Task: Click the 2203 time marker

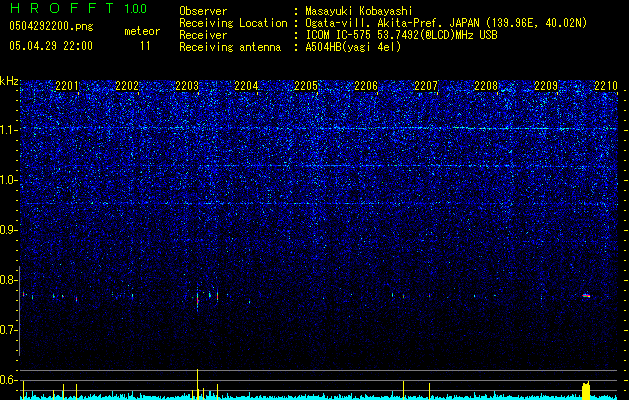Action: coord(187,86)
